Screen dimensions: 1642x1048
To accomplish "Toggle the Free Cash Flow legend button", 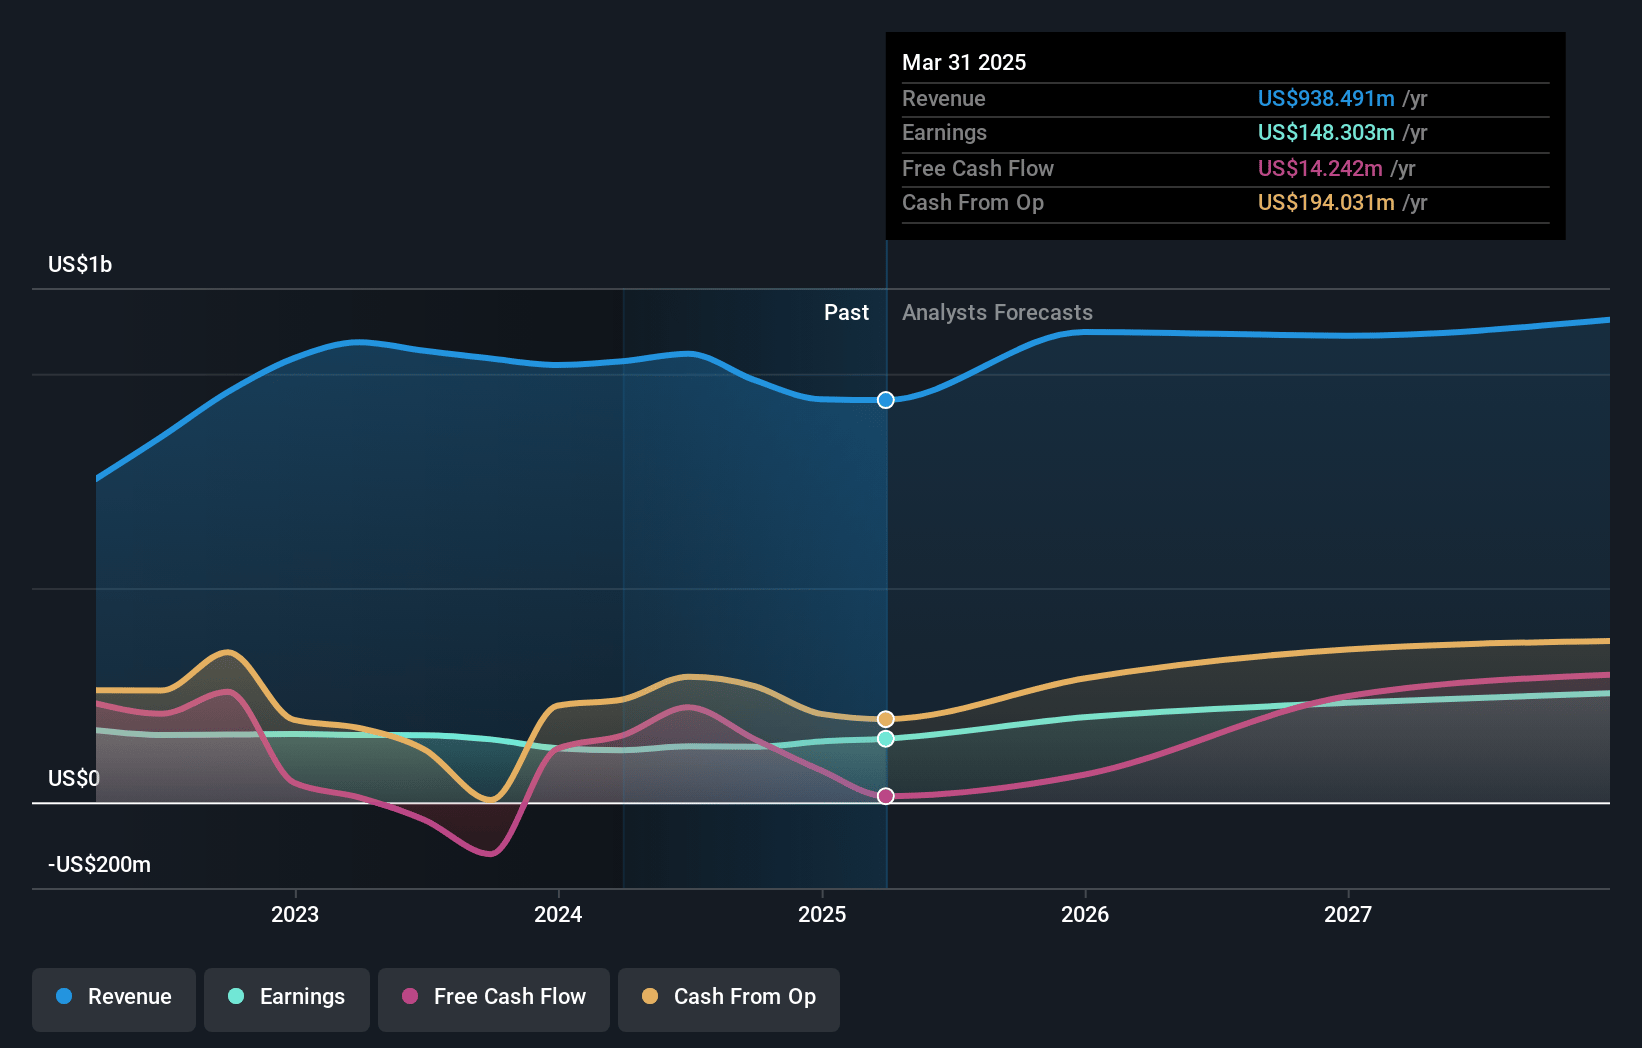I will tap(494, 999).
